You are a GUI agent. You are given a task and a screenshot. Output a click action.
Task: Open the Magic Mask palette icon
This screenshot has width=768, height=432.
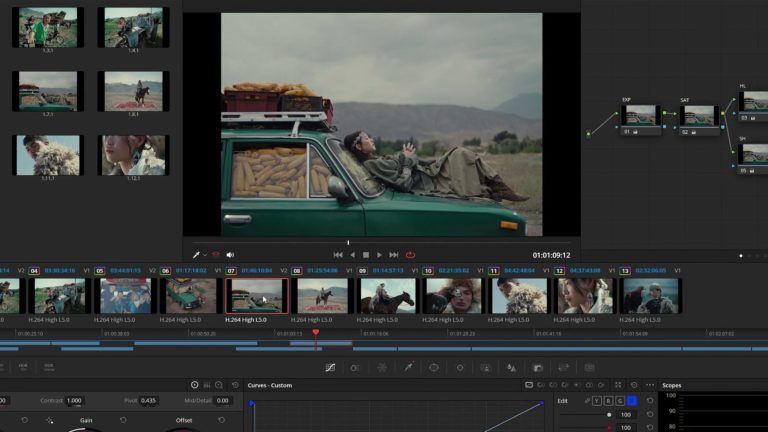[486, 367]
